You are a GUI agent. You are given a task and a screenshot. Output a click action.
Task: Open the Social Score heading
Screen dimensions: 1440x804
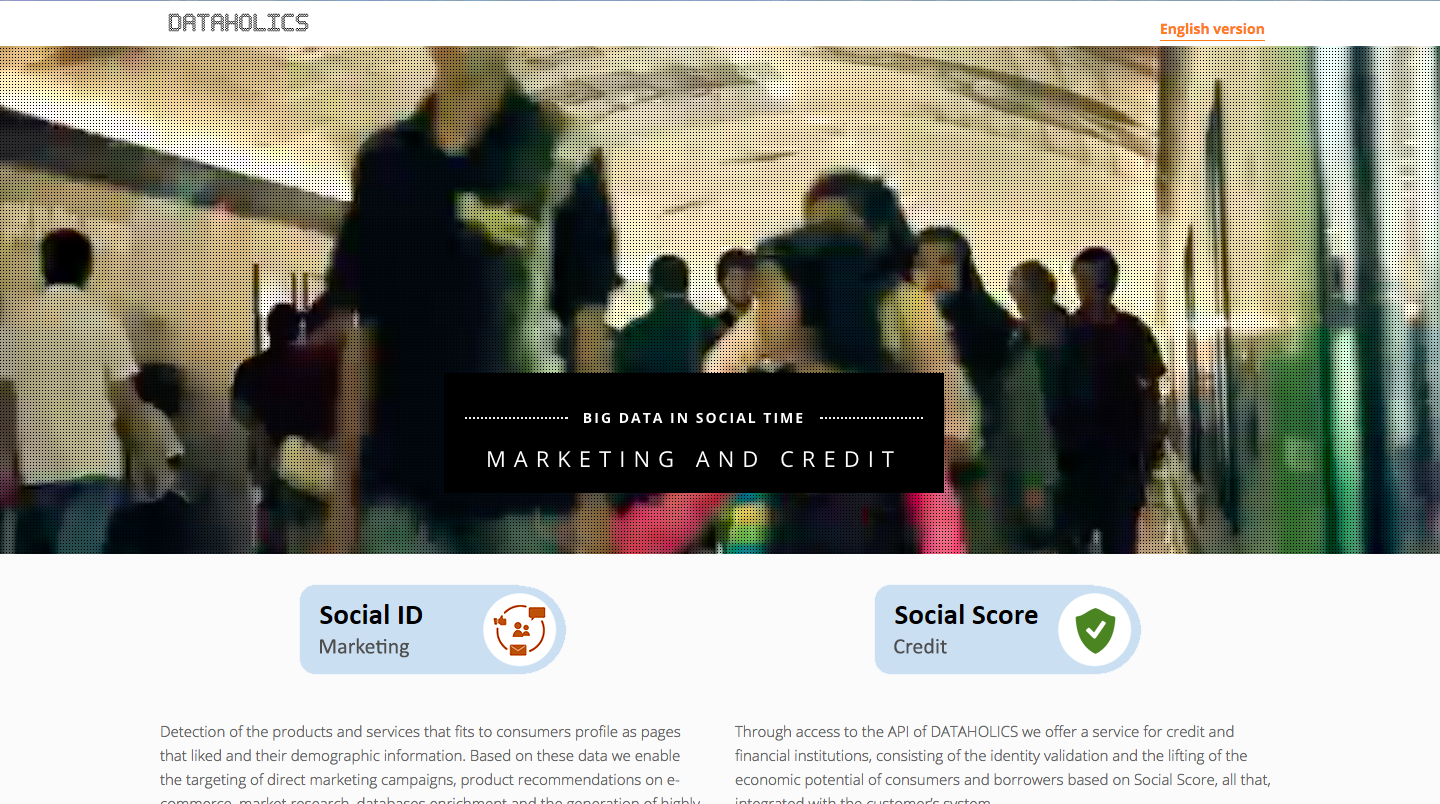pyautogui.click(x=966, y=615)
